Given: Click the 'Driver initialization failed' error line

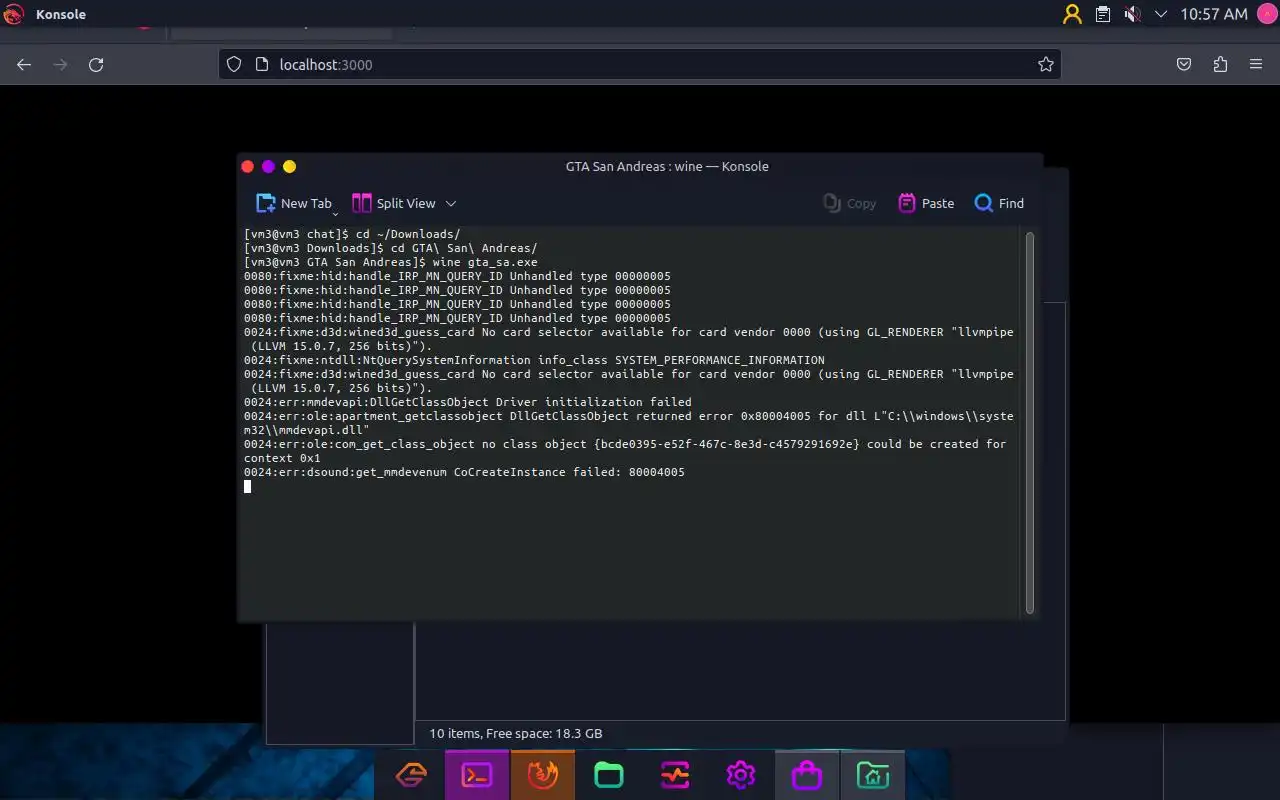Looking at the screenshot, I should (x=468, y=402).
